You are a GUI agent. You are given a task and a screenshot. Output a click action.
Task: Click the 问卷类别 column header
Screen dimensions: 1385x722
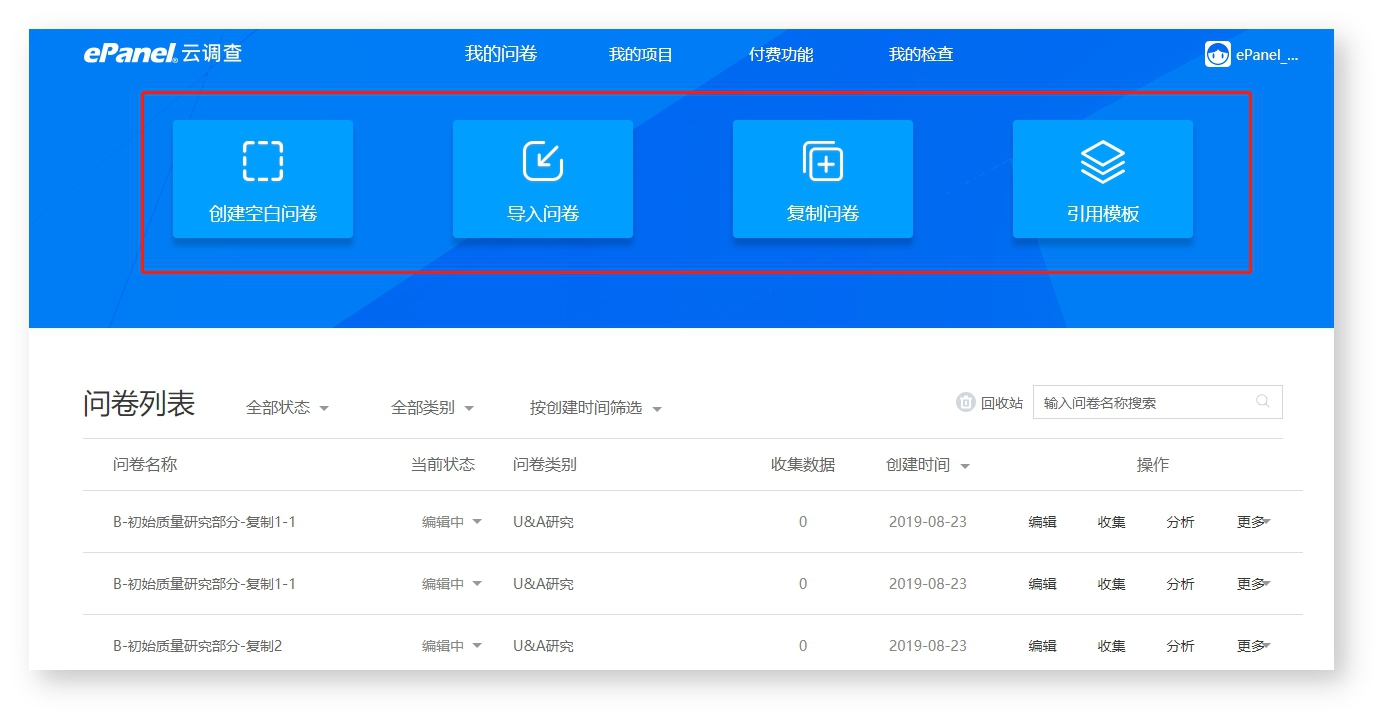(545, 465)
